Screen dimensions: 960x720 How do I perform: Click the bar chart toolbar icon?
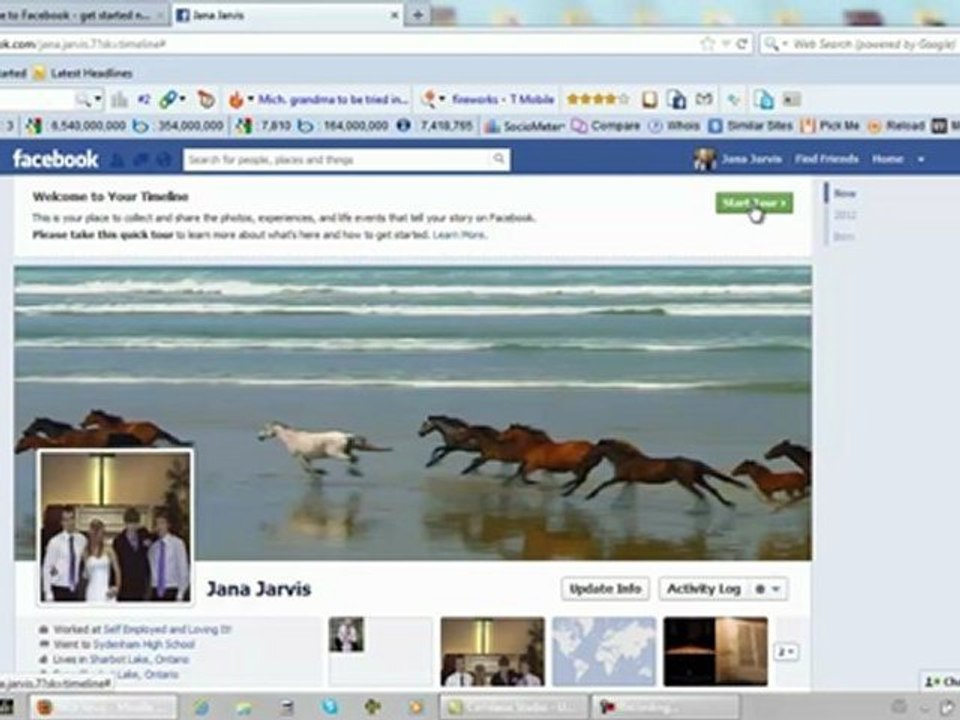[120, 99]
